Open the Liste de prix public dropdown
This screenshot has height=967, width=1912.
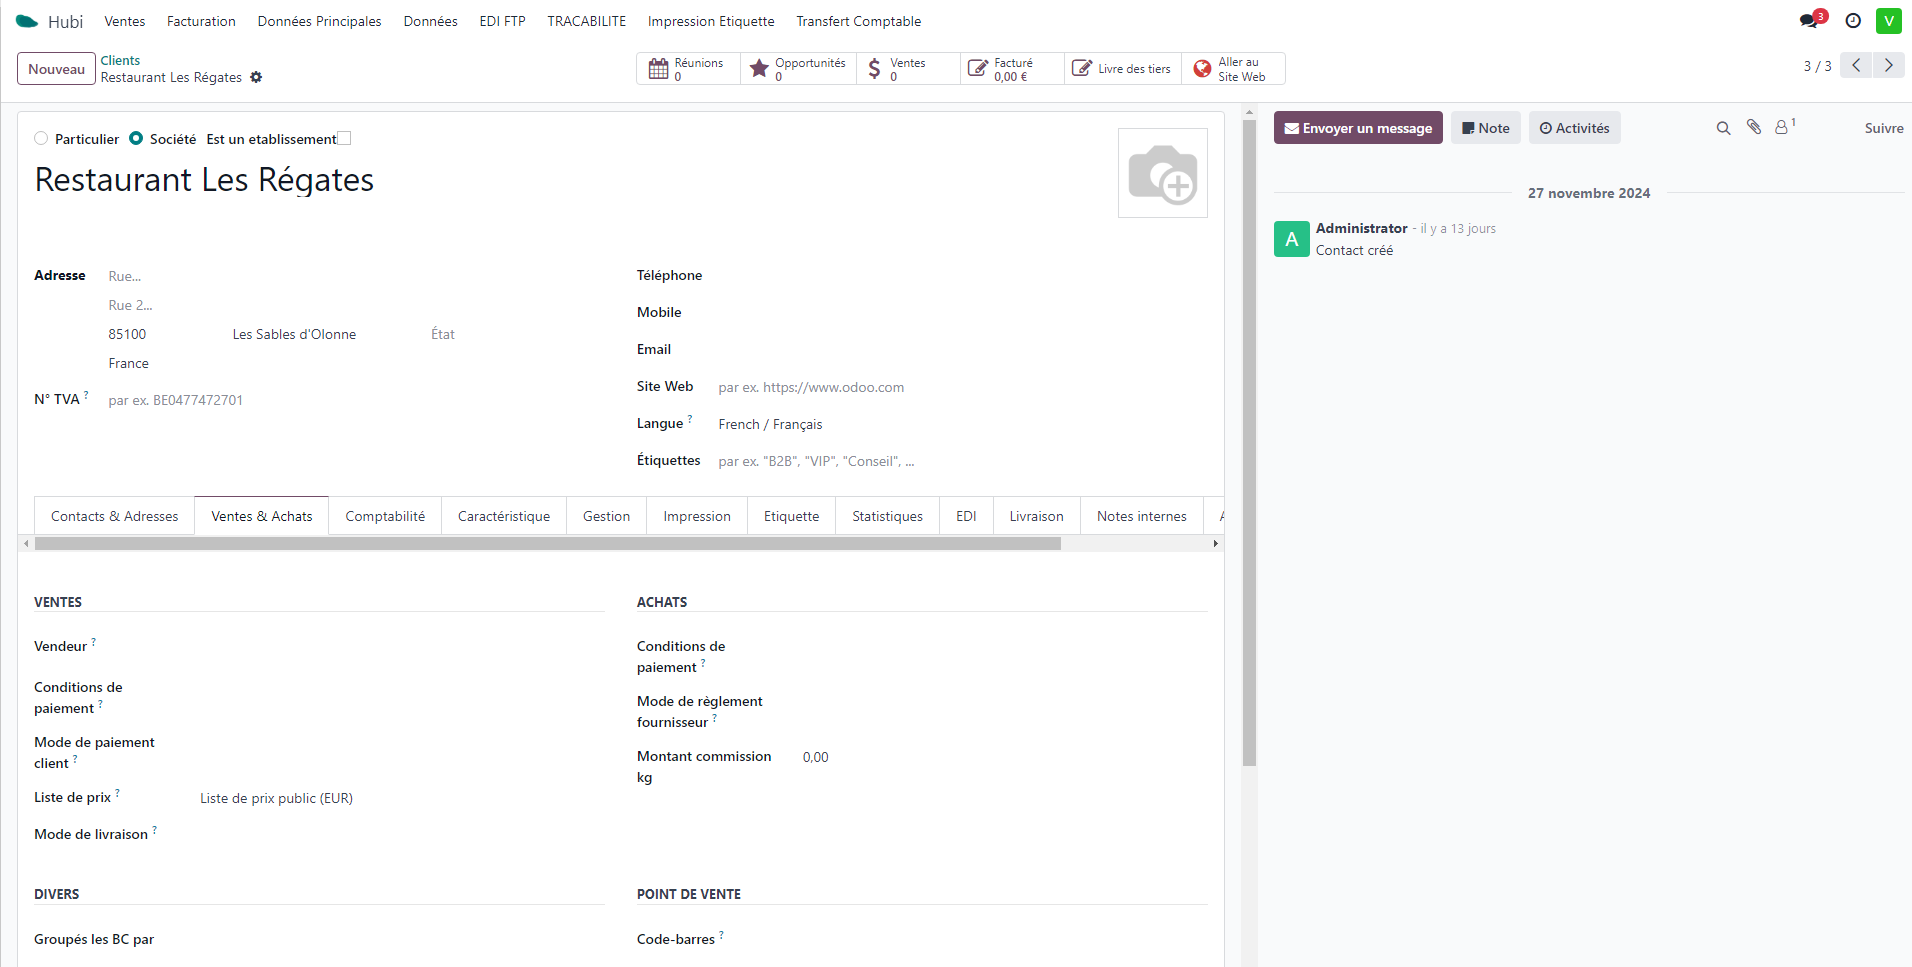click(276, 798)
